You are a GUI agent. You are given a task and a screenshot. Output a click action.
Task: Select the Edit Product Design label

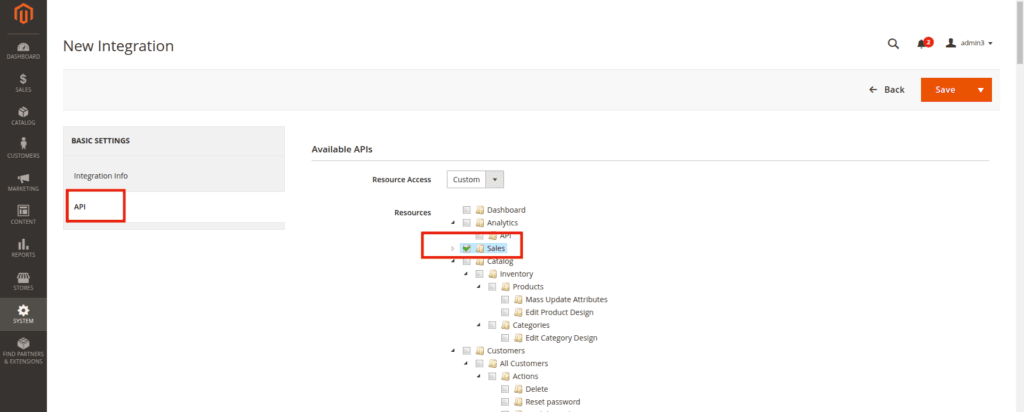click(x=559, y=313)
